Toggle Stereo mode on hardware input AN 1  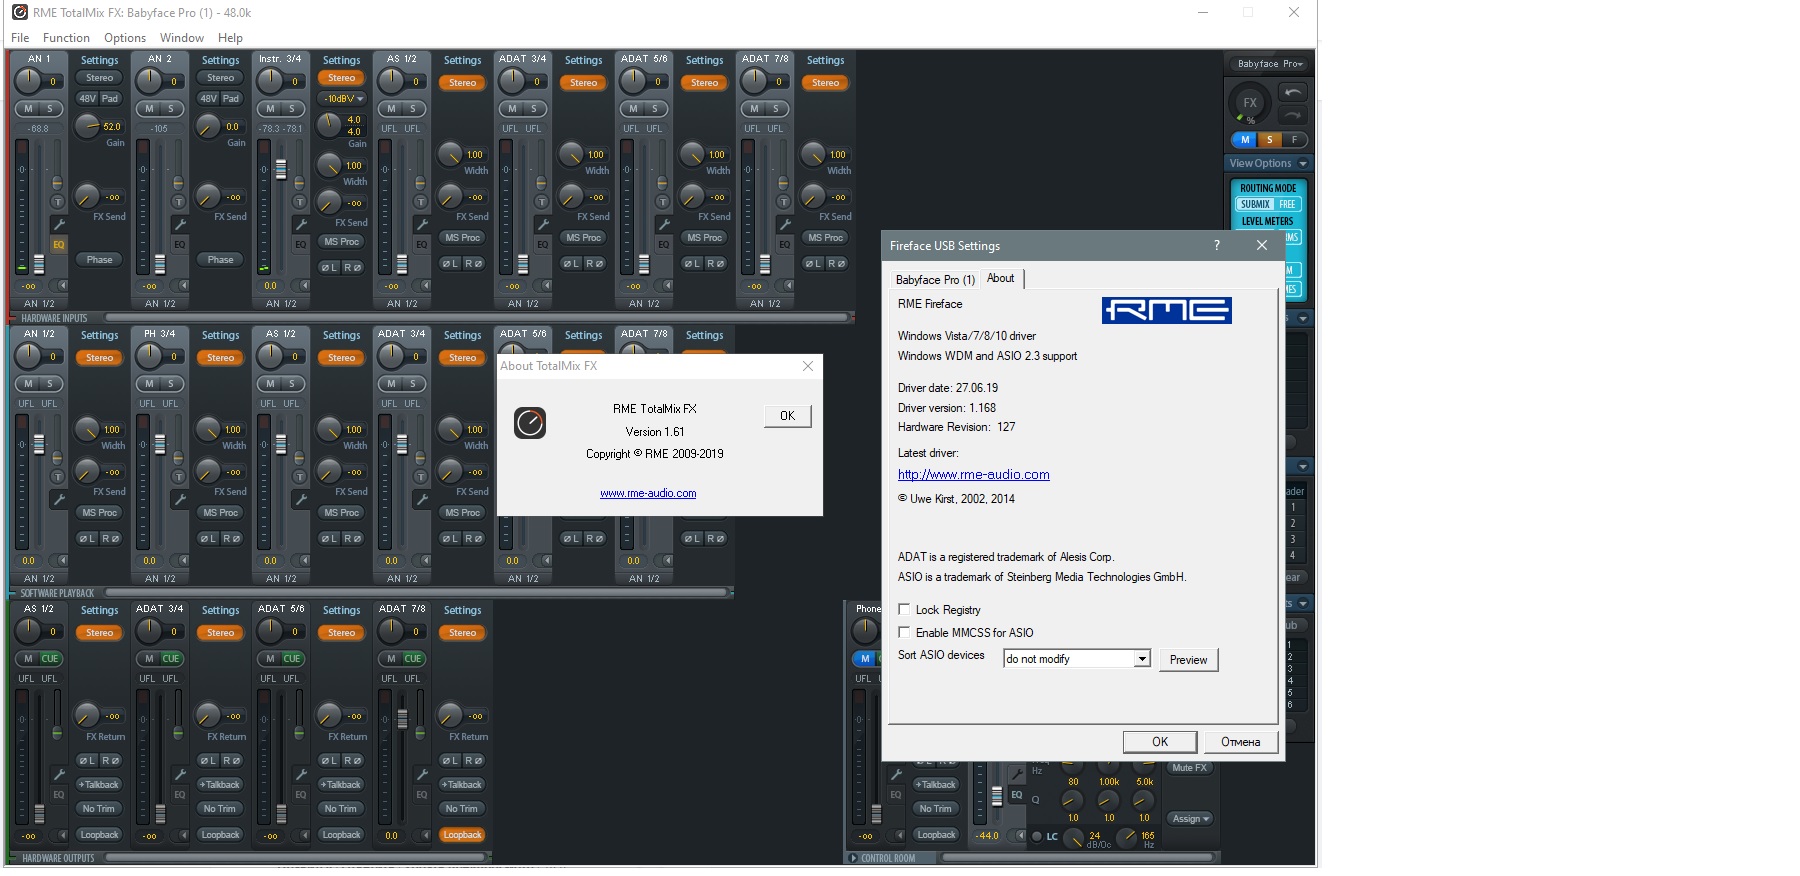(99, 78)
